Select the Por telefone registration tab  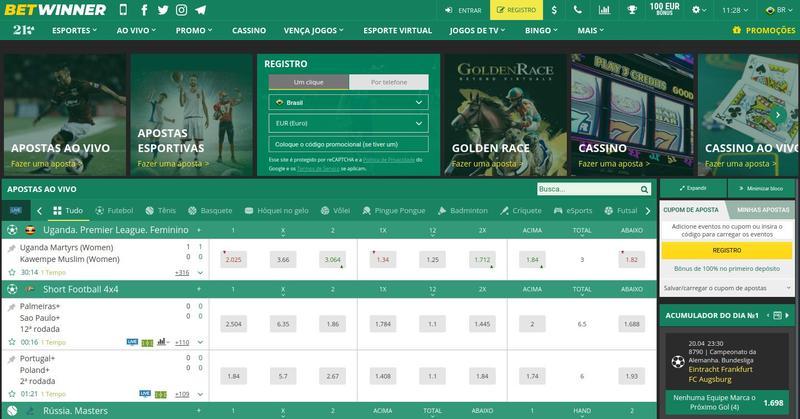[389, 82]
